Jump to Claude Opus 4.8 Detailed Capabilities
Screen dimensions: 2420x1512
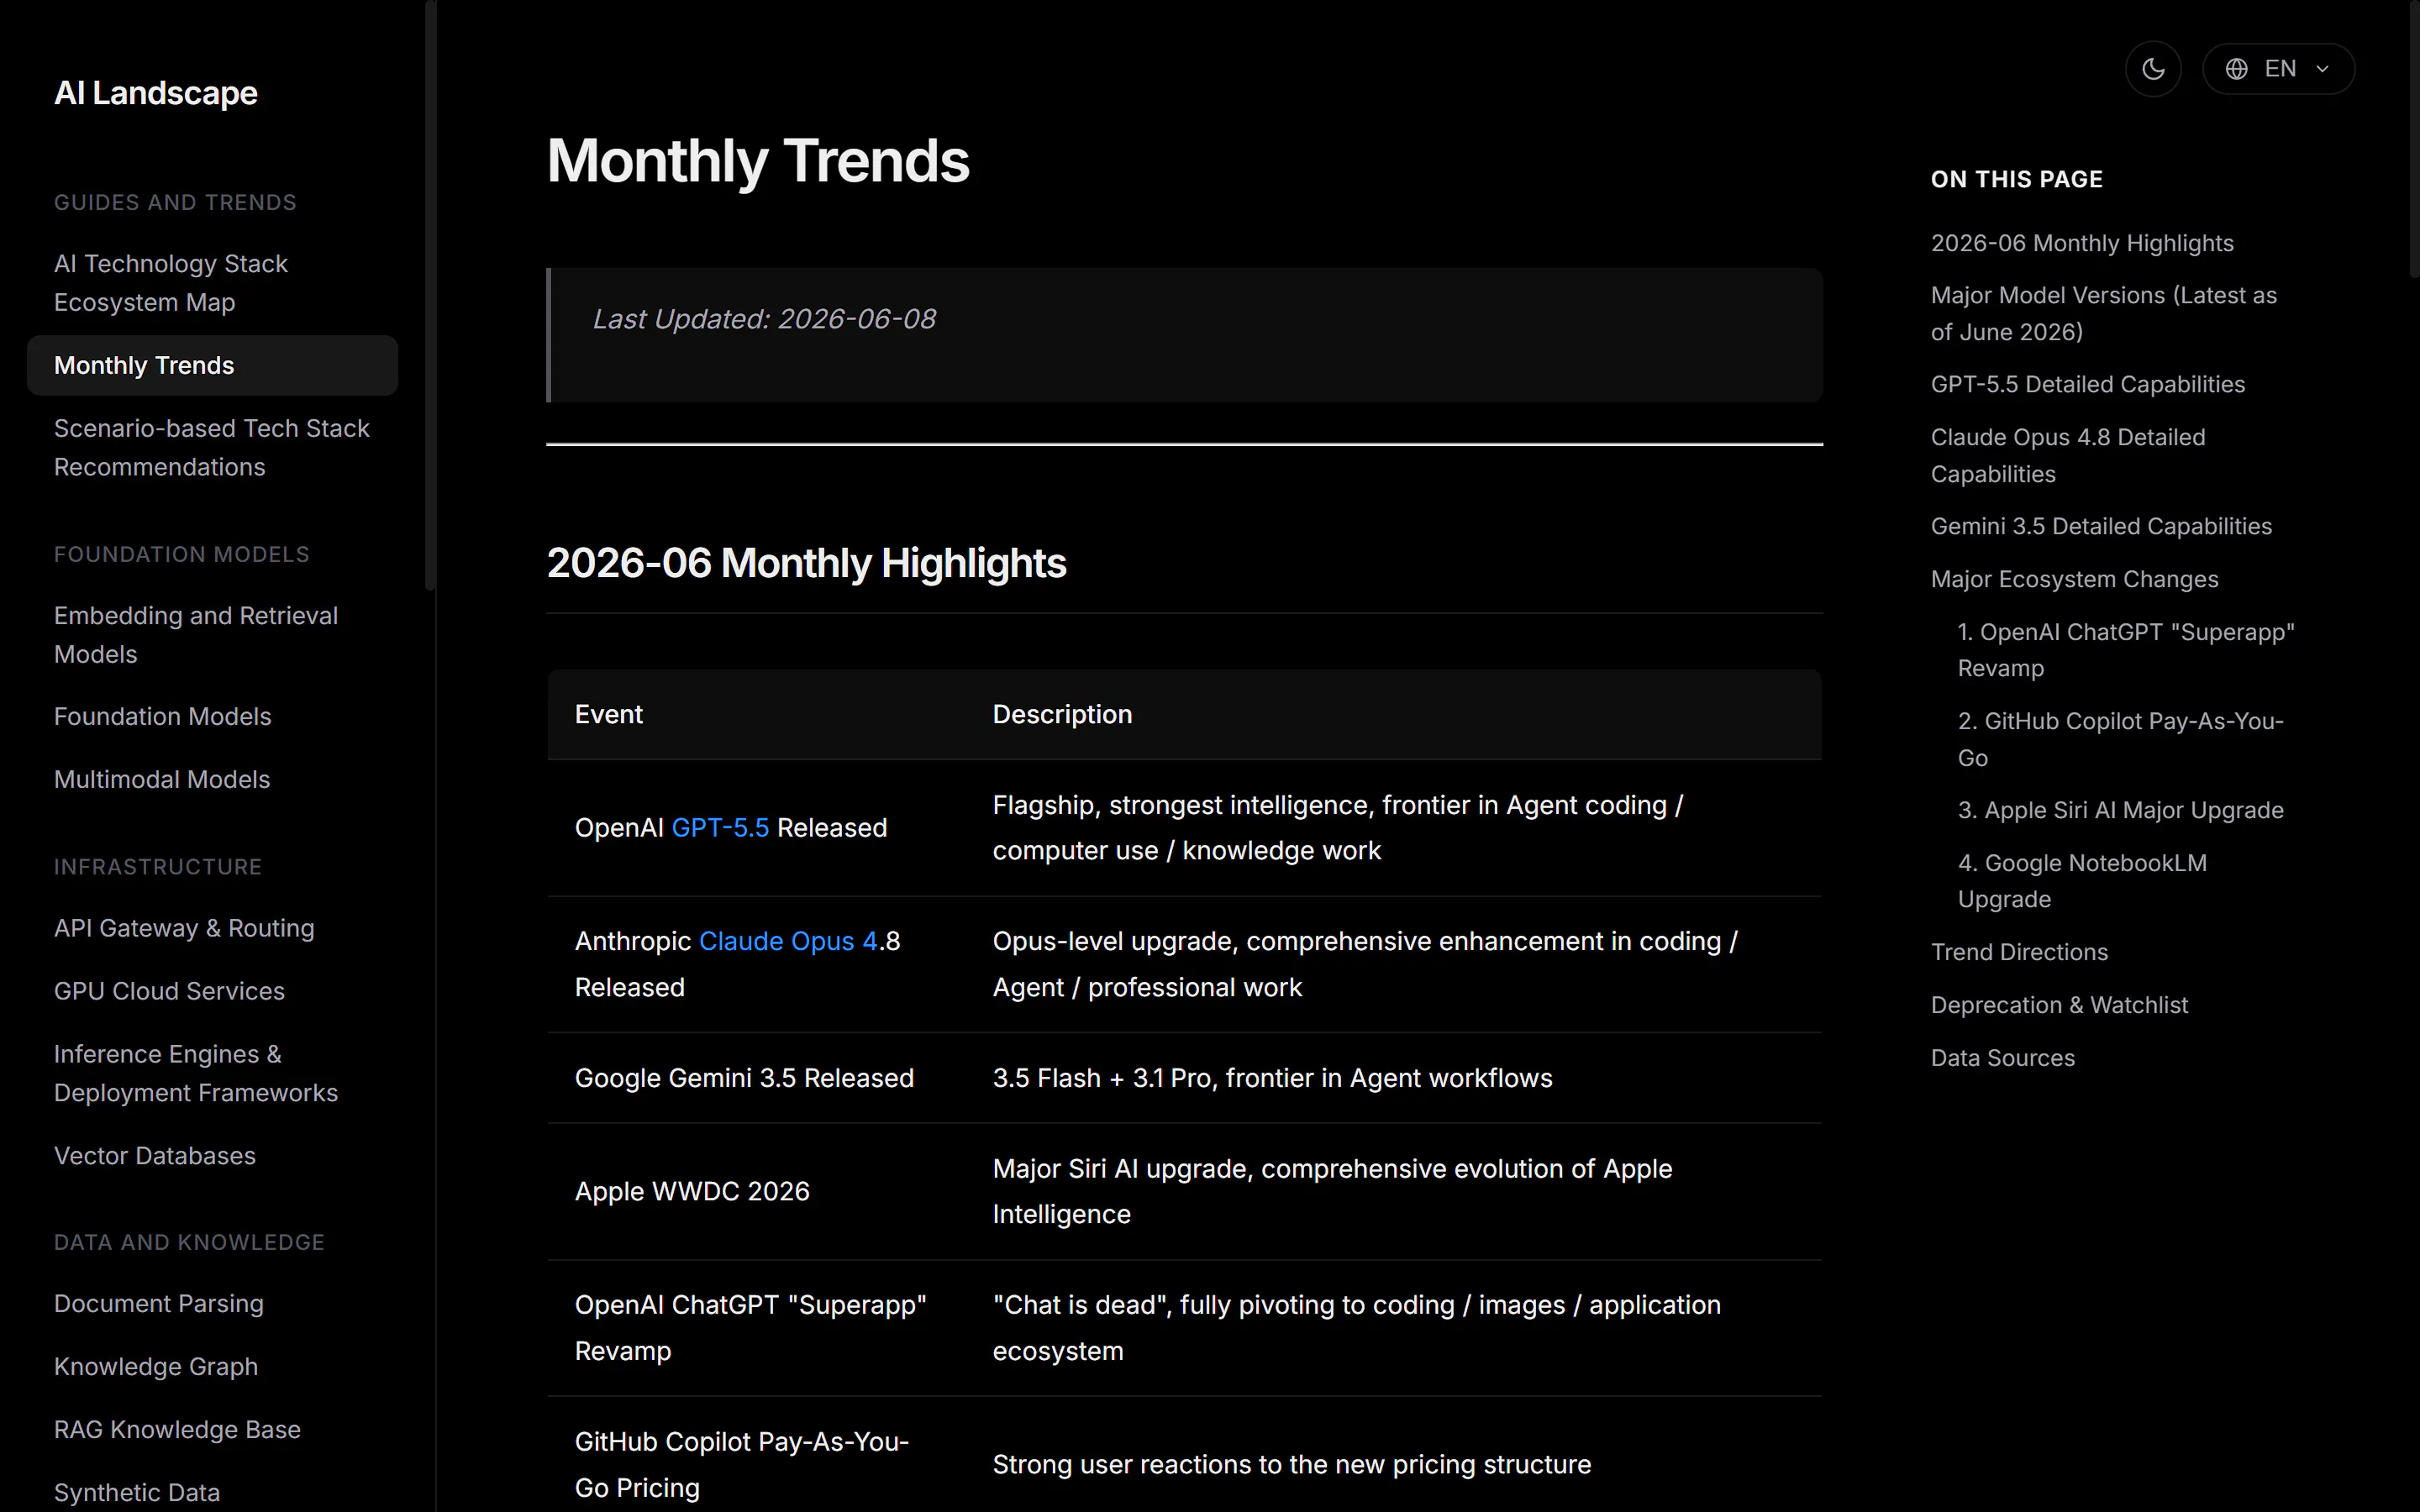click(x=2068, y=456)
